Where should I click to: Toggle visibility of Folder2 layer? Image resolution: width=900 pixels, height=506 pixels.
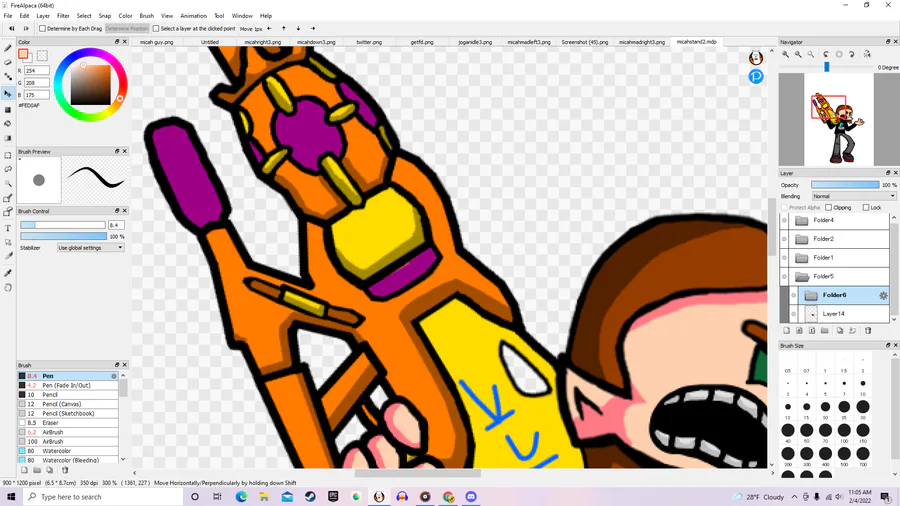784,239
